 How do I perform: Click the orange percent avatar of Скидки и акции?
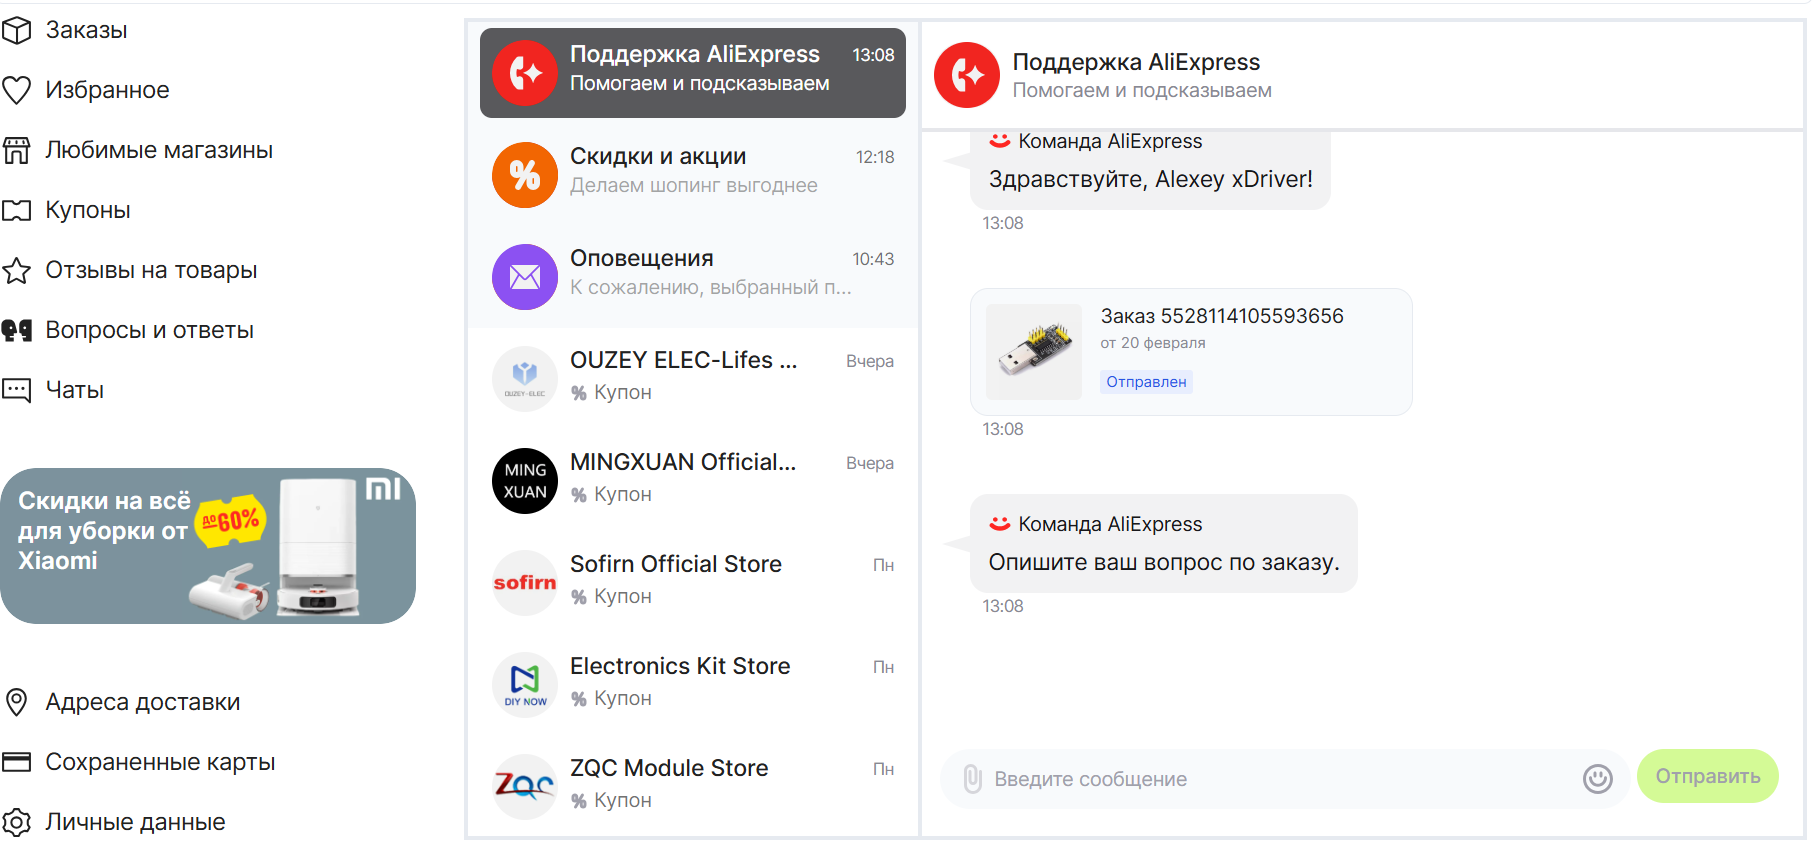click(525, 175)
